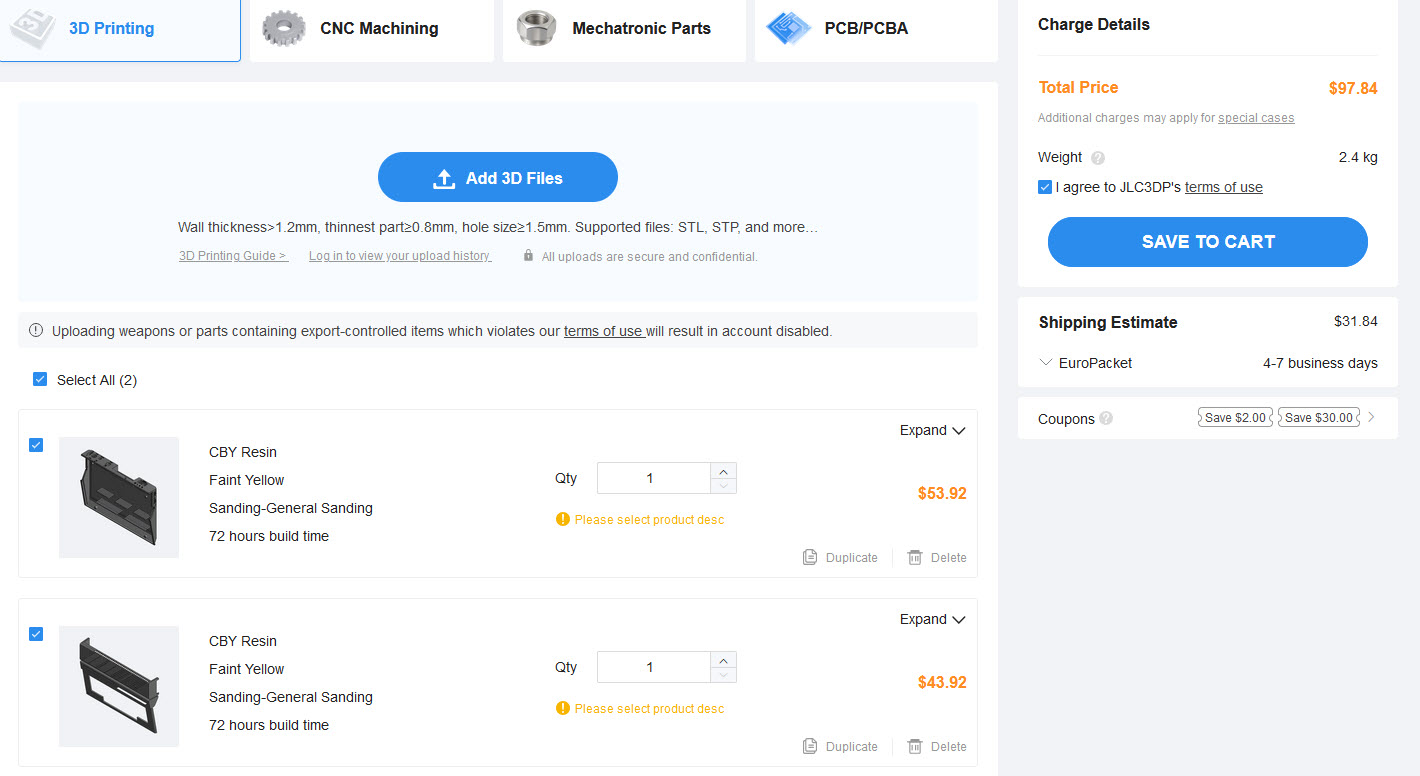1420x776 pixels.
Task: Open the 3D Printing Guide link
Action: click(x=233, y=256)
